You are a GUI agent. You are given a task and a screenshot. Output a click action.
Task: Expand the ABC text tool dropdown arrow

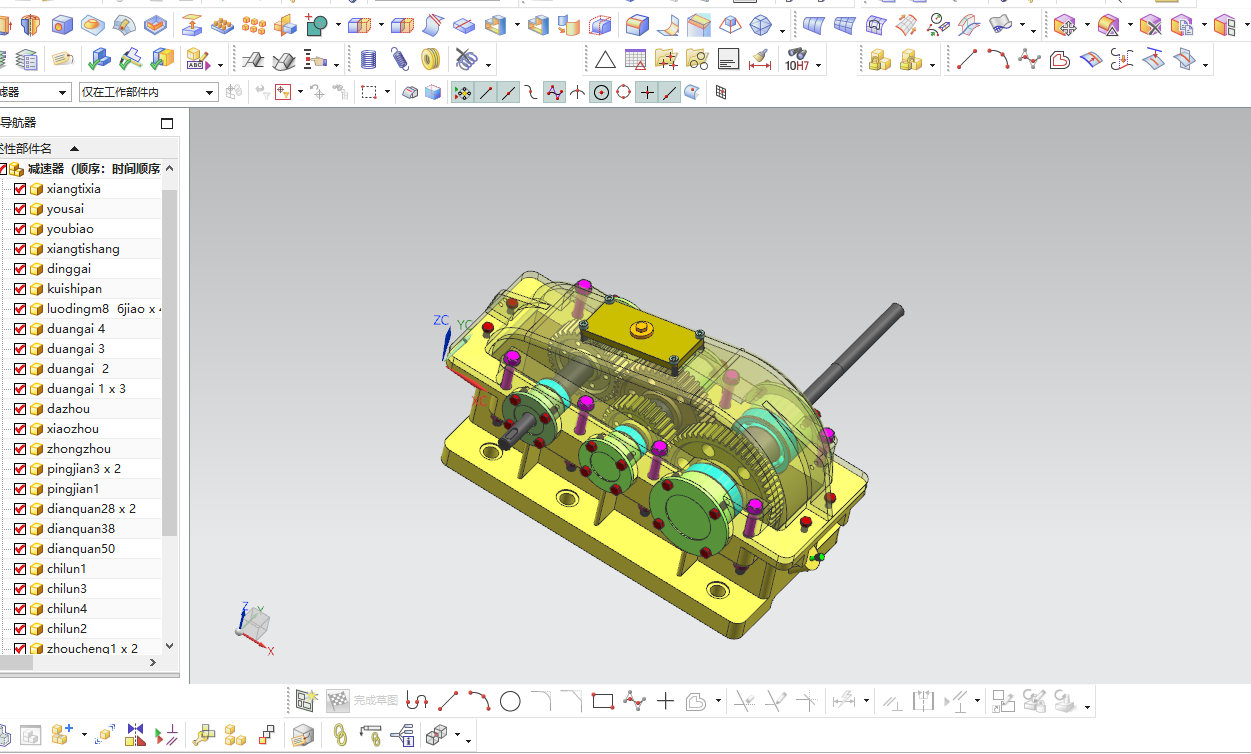(x=220, y=66)
